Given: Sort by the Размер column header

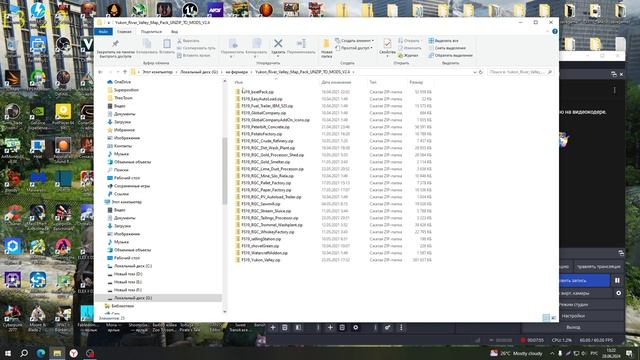Looking at the screenshot, I should pyautogui.click(x=416, y=82).
